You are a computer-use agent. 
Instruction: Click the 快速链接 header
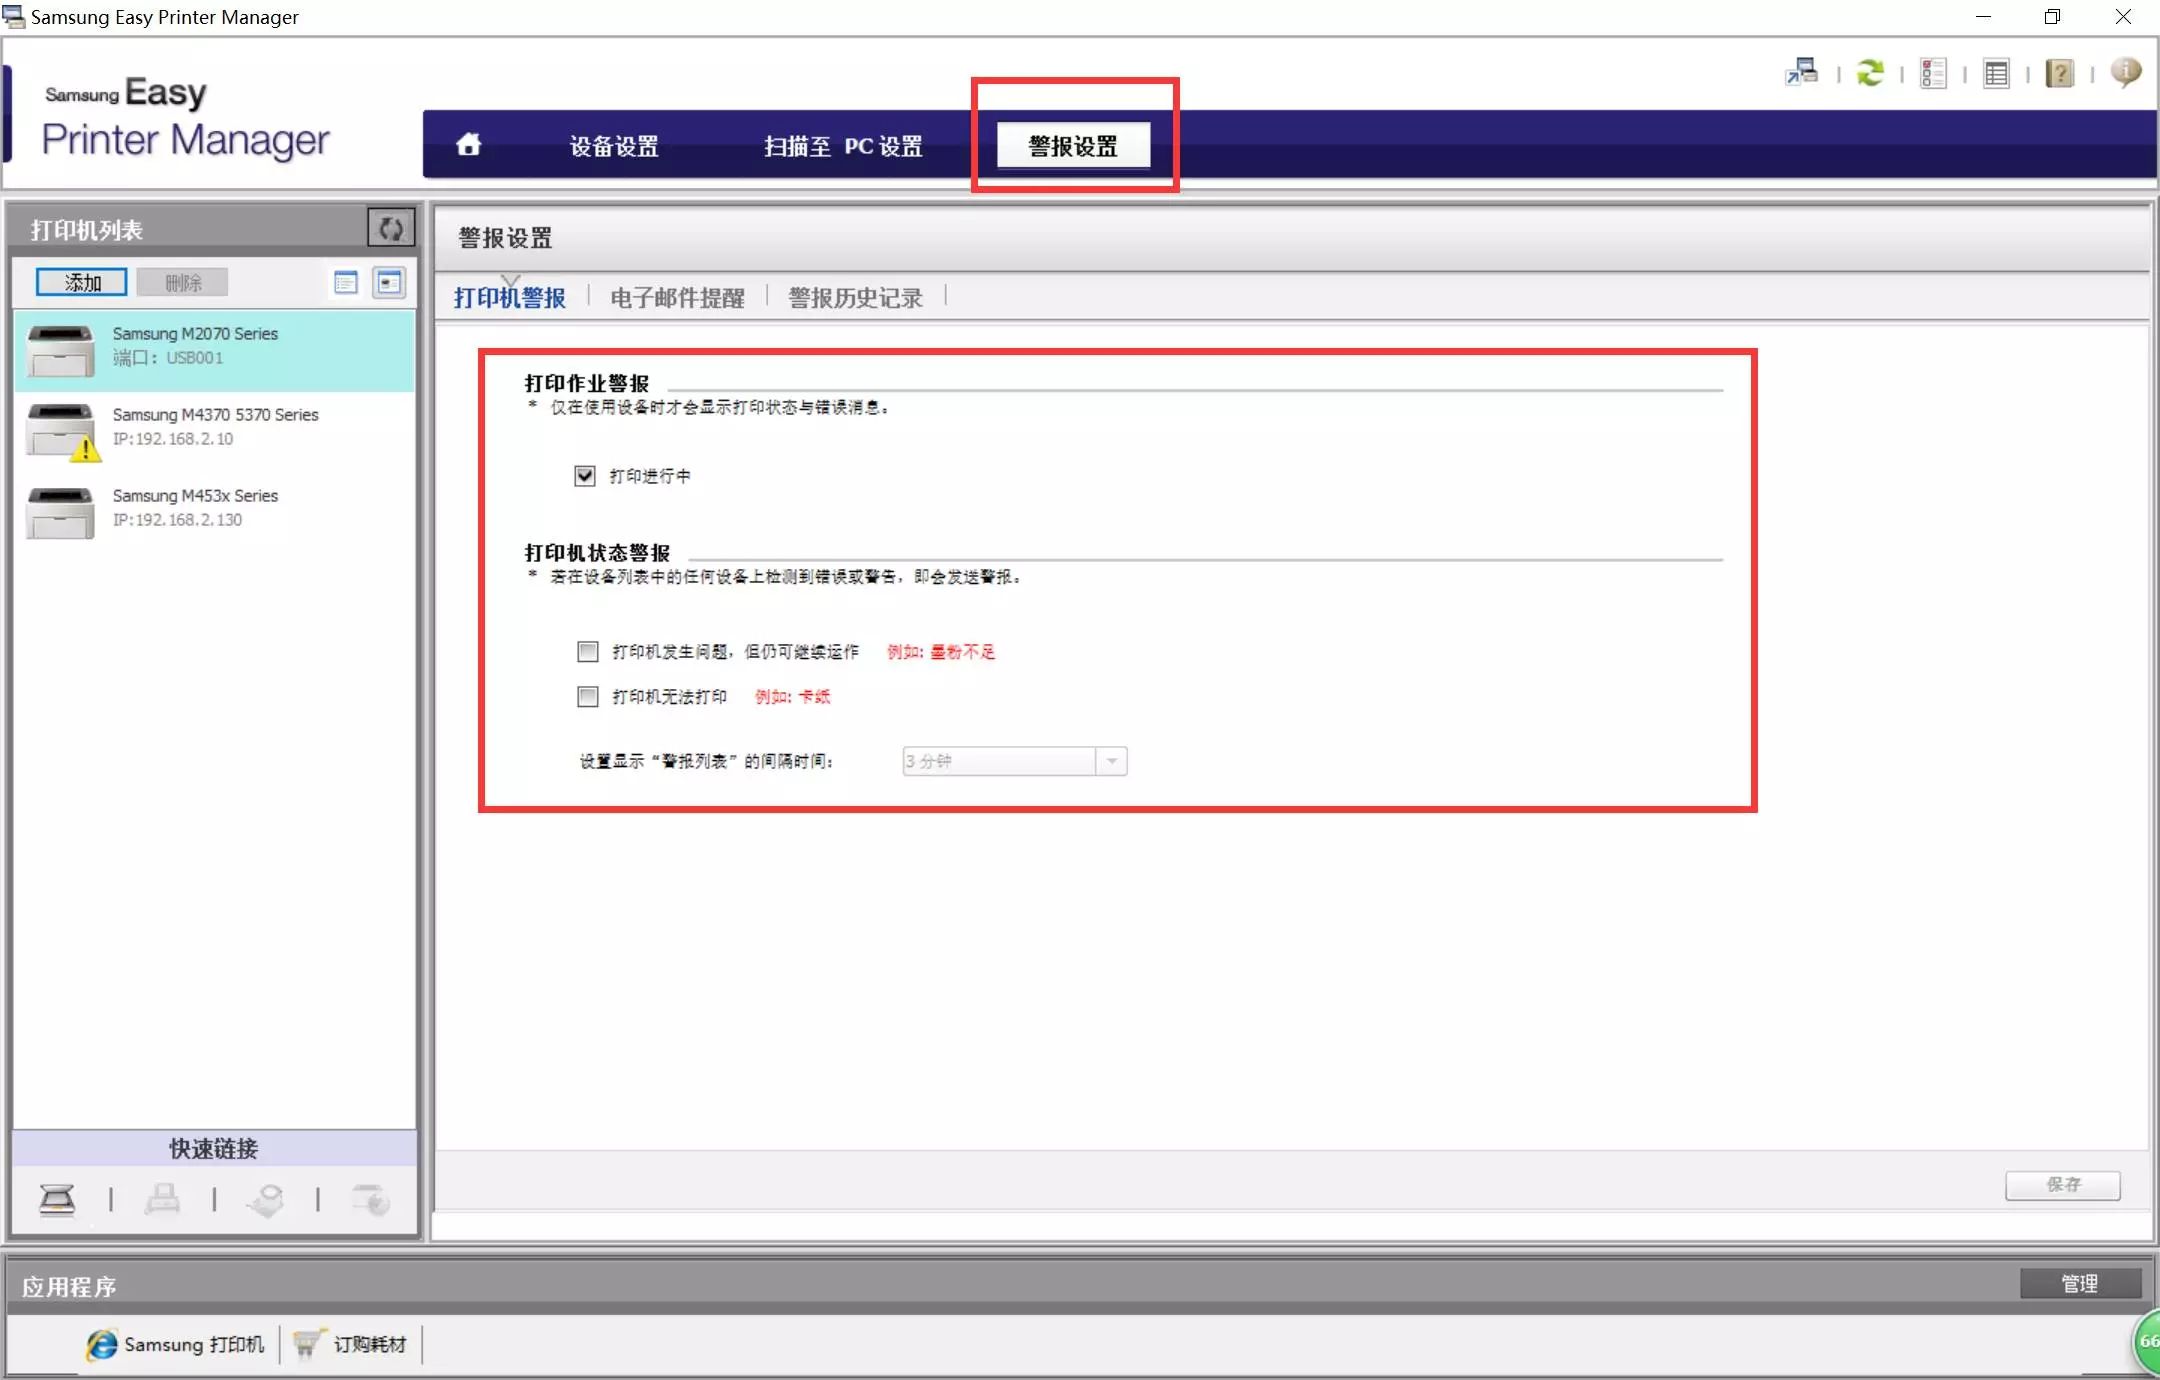[214, 1149]
